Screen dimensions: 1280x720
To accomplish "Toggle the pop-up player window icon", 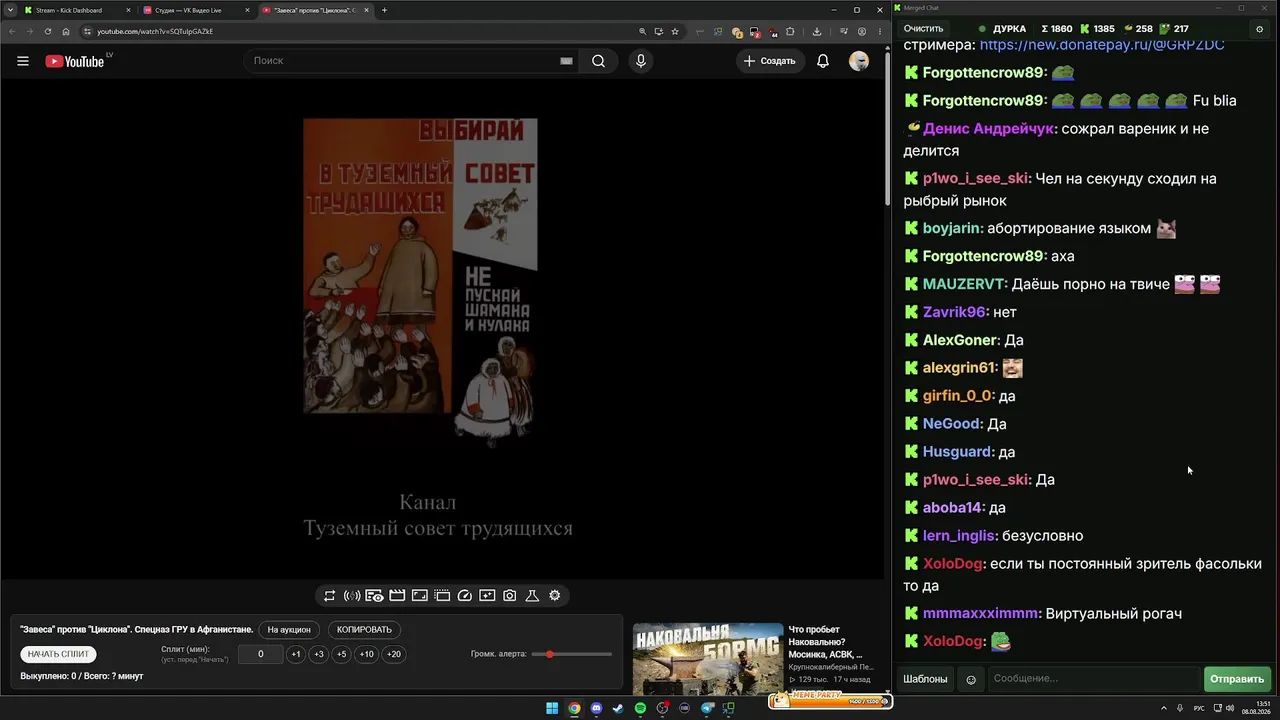I will 442,596.
